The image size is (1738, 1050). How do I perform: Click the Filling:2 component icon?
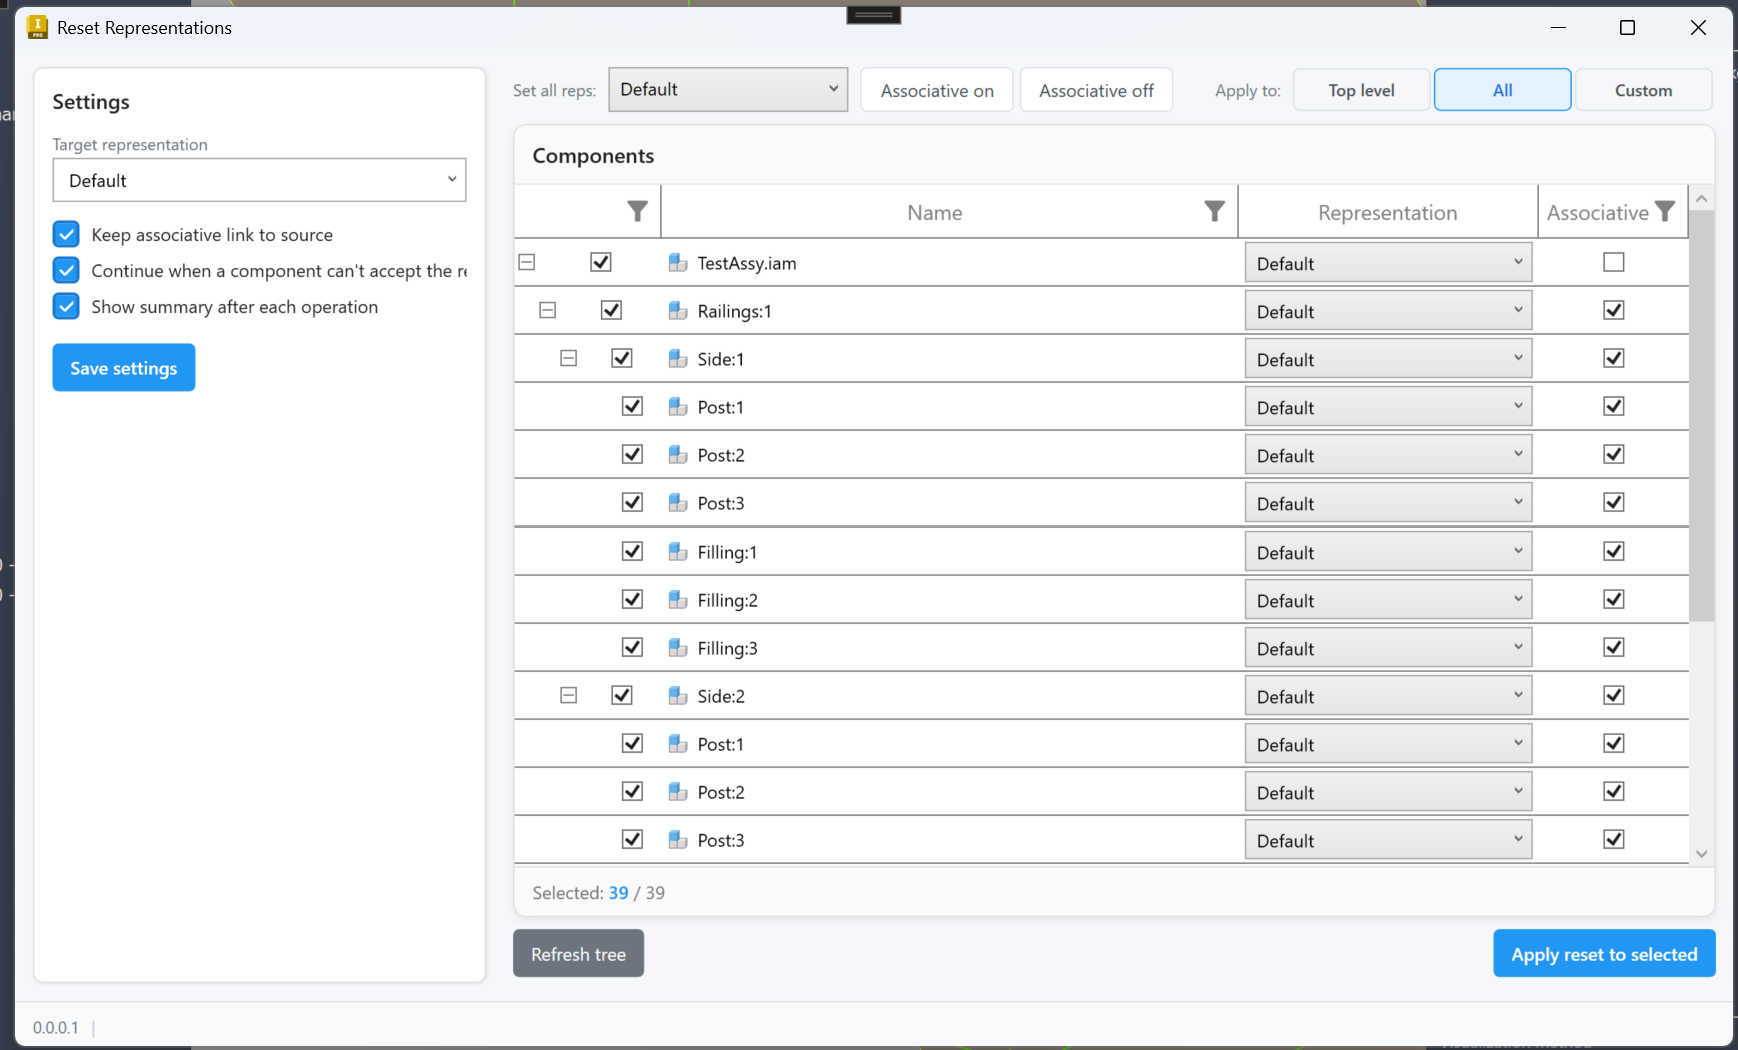[678, 600]
